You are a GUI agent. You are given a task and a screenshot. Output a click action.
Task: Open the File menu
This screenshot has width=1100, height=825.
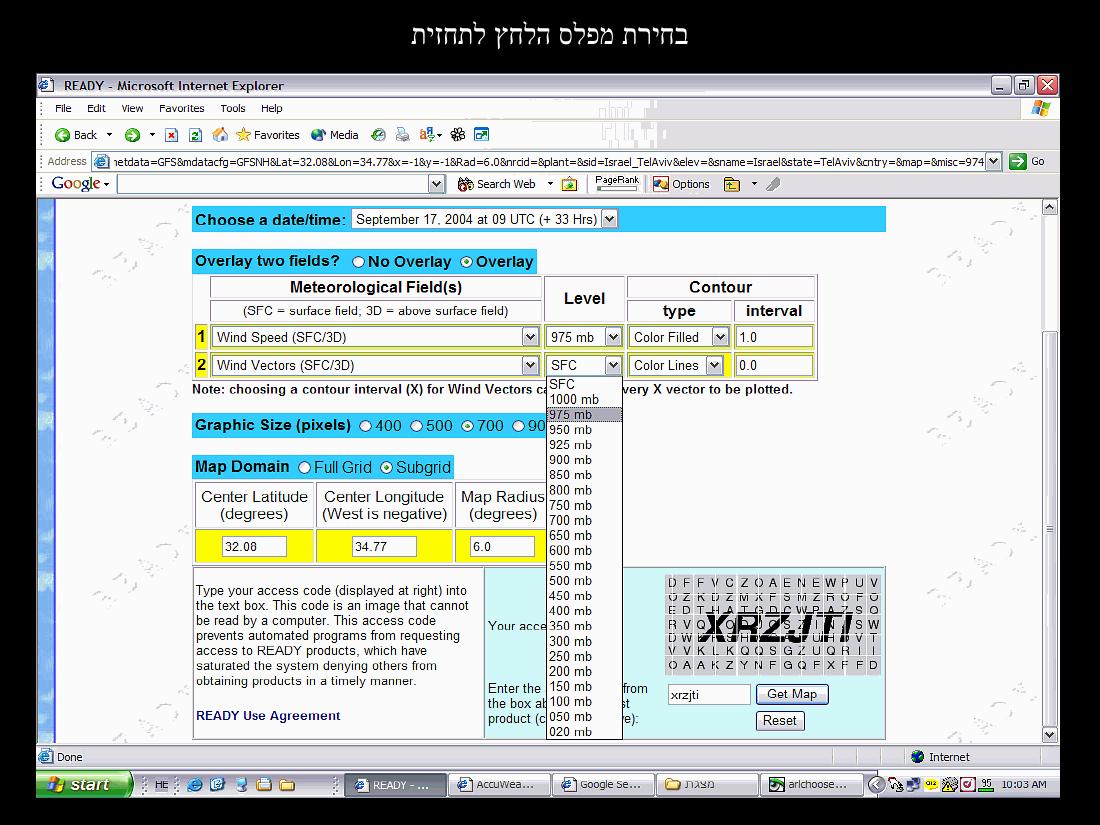tap(63, 108)
